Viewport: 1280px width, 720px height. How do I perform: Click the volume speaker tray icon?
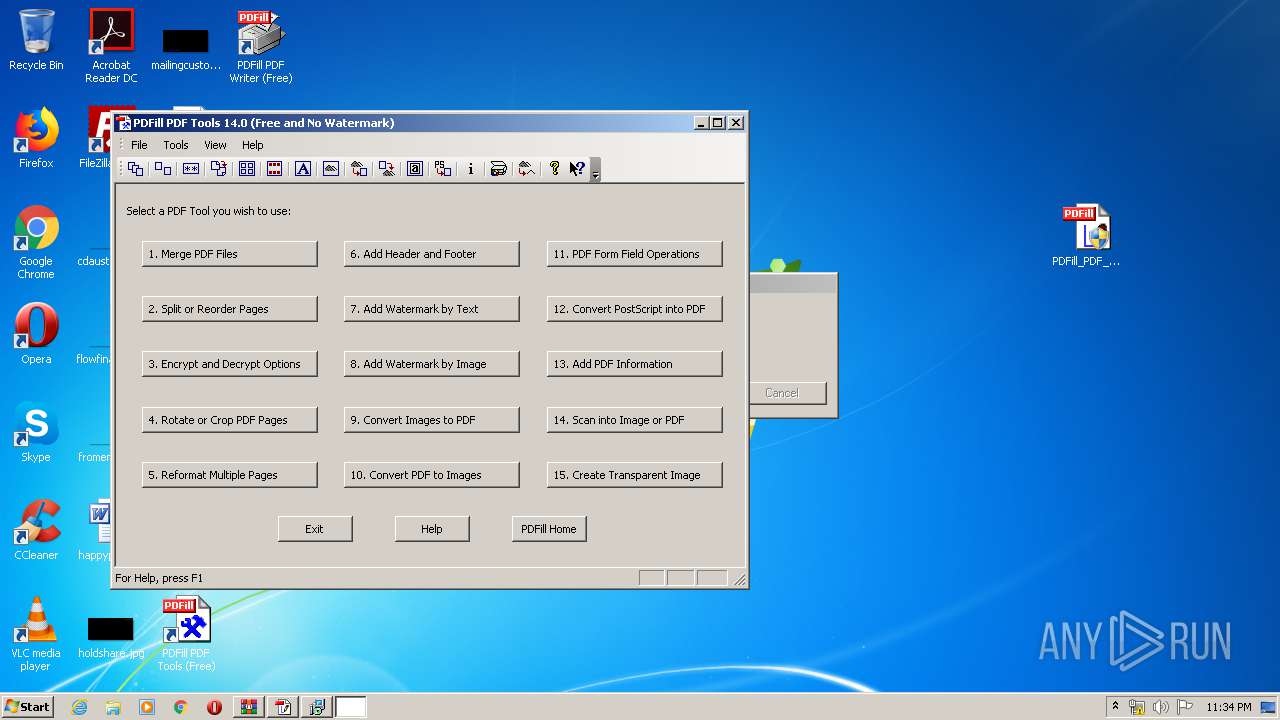click(x=1161, y=707)
